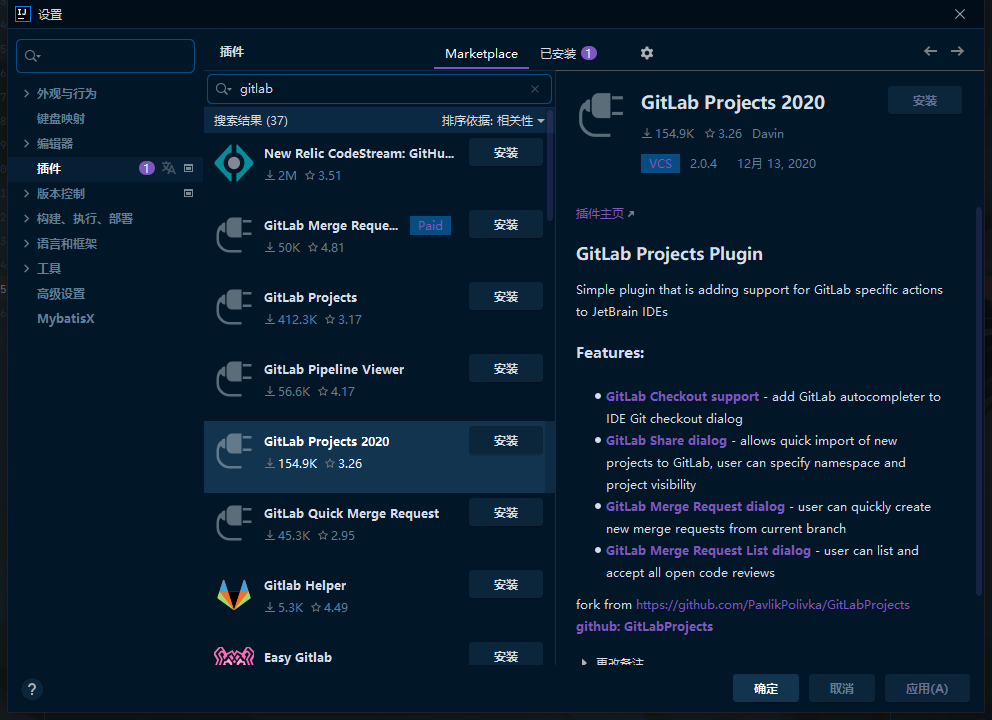992x720 pixels.
Task: Click the GitLab Pipeline Viewer title
Action: pyautogui.click(x=333, y=369)
